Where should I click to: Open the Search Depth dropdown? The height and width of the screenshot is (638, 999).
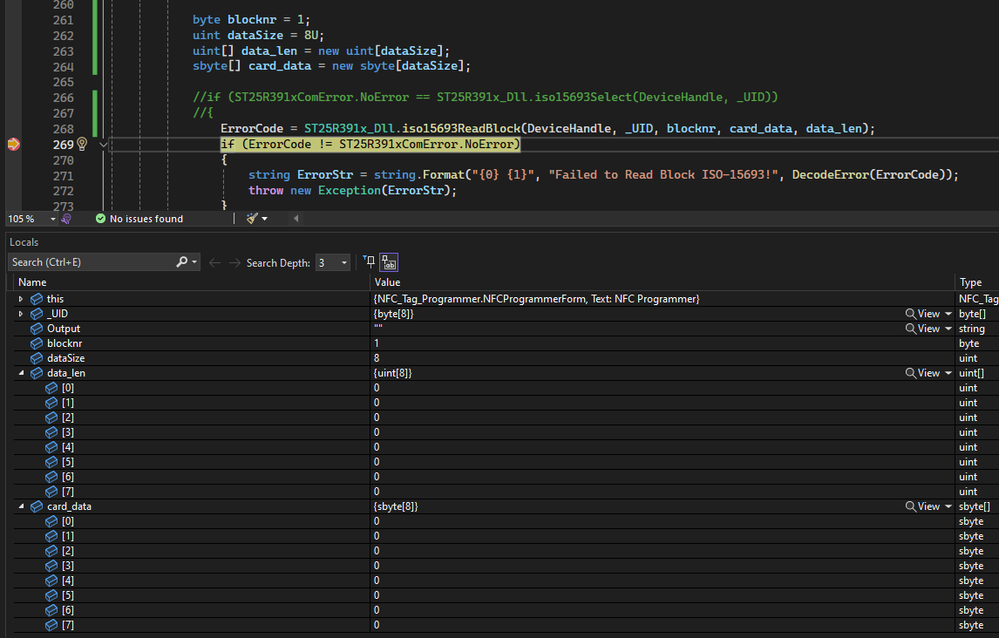(345, 262)
